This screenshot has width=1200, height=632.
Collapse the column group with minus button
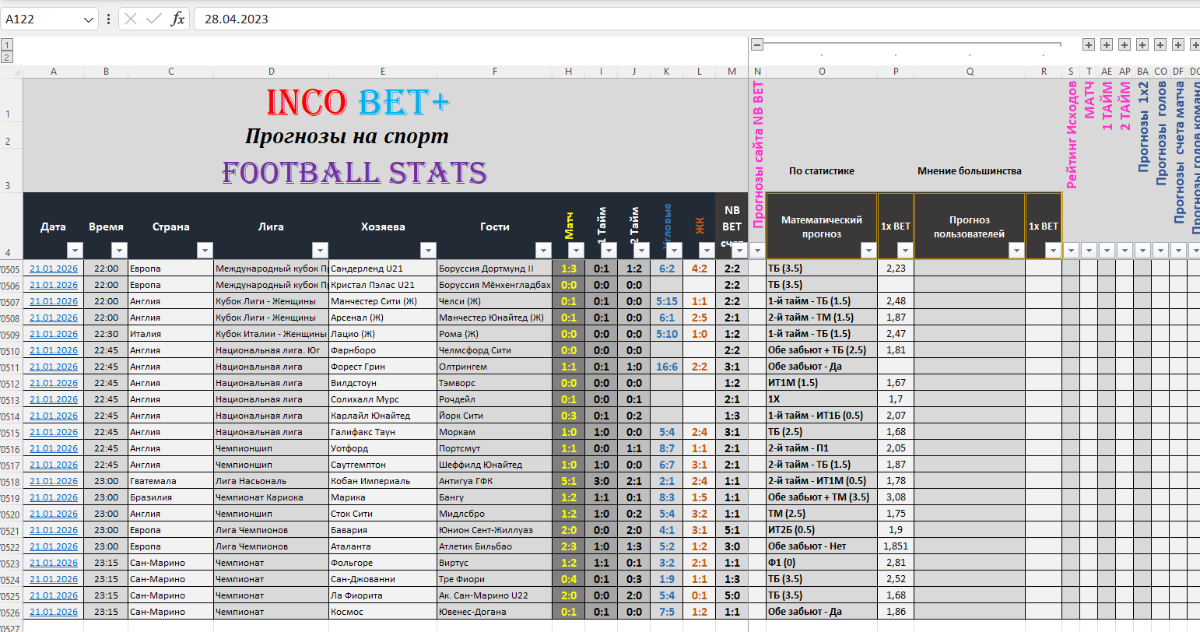click(x=757, y=44)
